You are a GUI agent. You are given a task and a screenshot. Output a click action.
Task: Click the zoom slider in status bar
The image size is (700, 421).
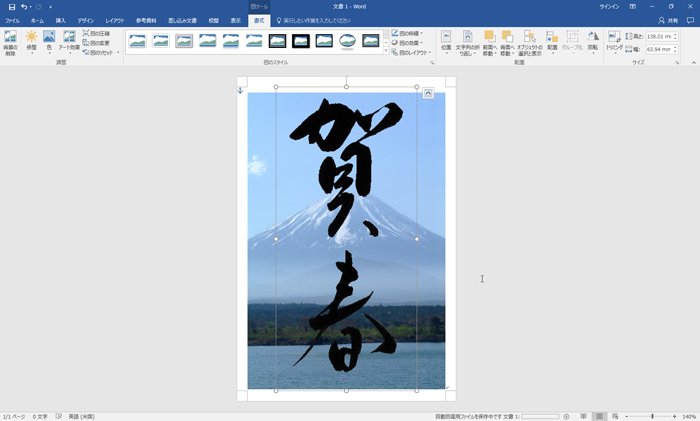(x=652, y=416)
